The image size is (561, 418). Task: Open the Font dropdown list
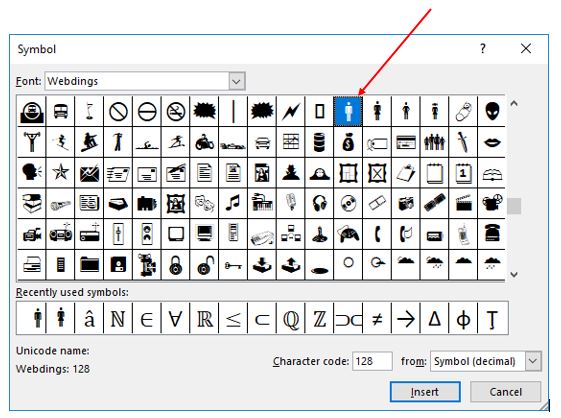pyautogui.click(x=236, y=81)
